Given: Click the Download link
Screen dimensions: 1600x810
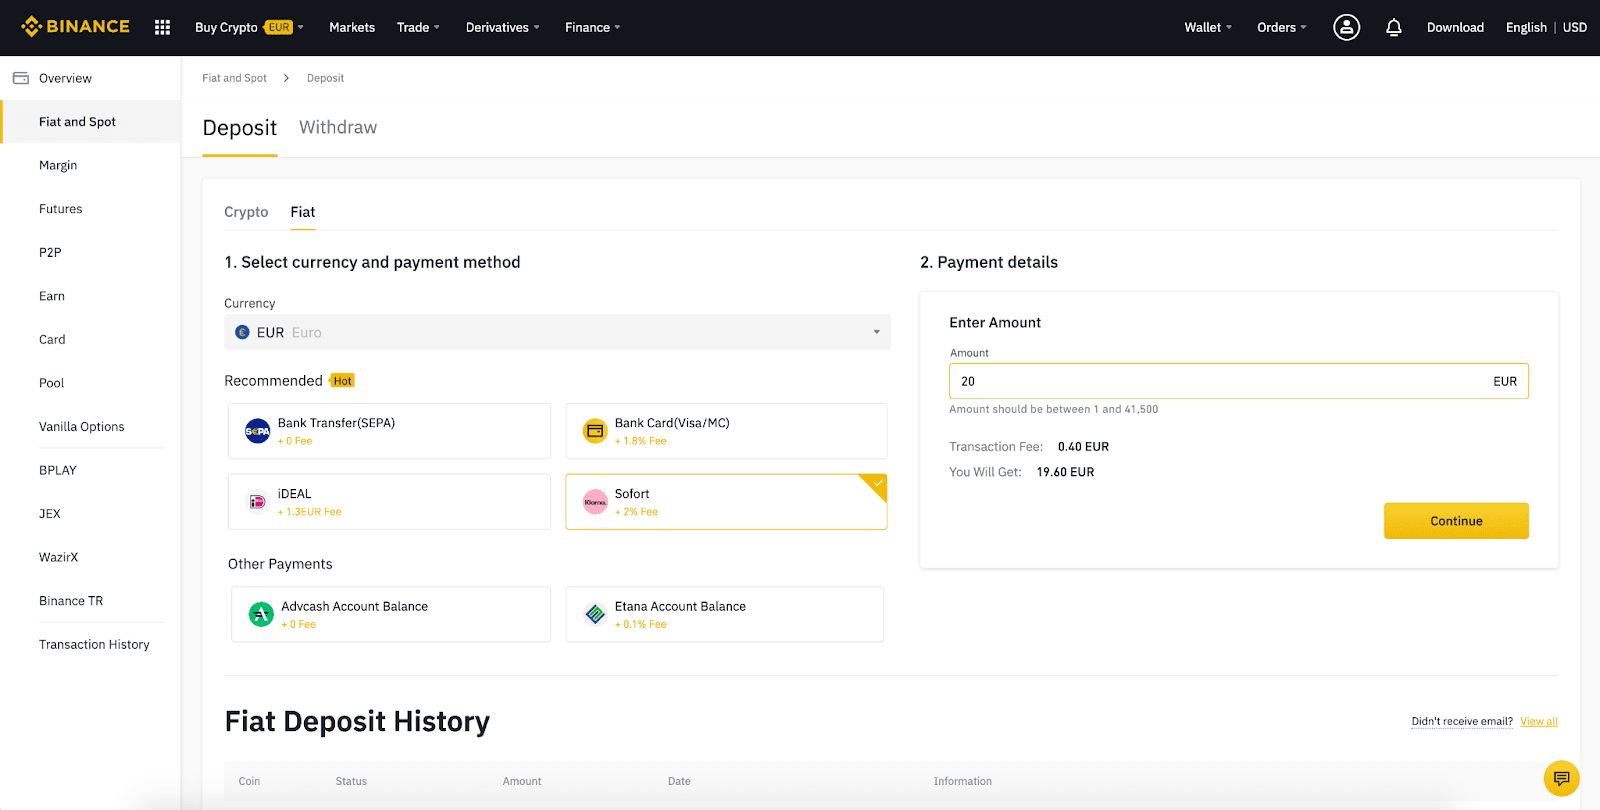Looking at the screenshot, I should (1455, 27).
